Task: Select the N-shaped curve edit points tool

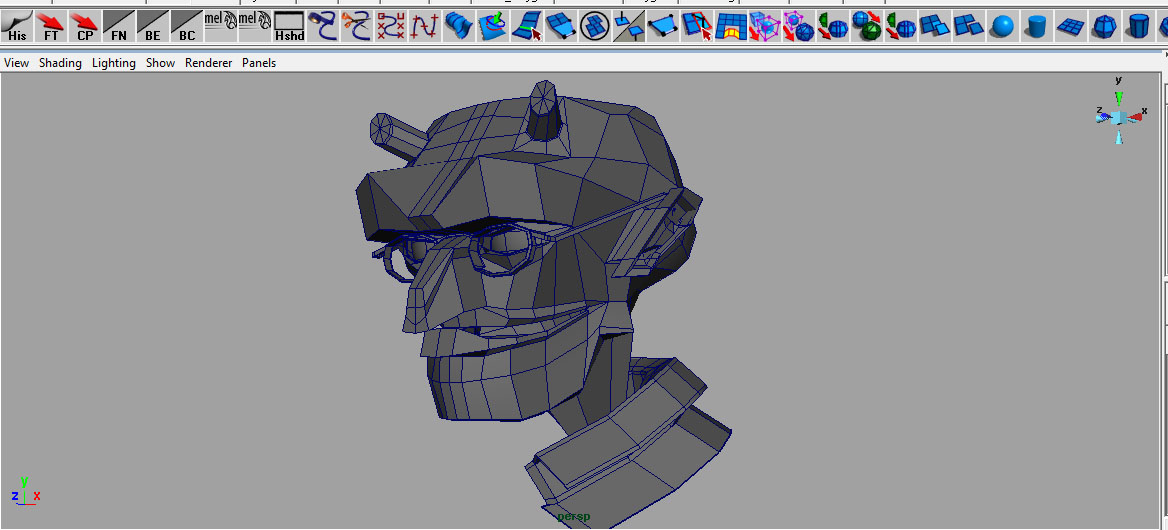Action: pyautogui.click(x=425, y=26)
